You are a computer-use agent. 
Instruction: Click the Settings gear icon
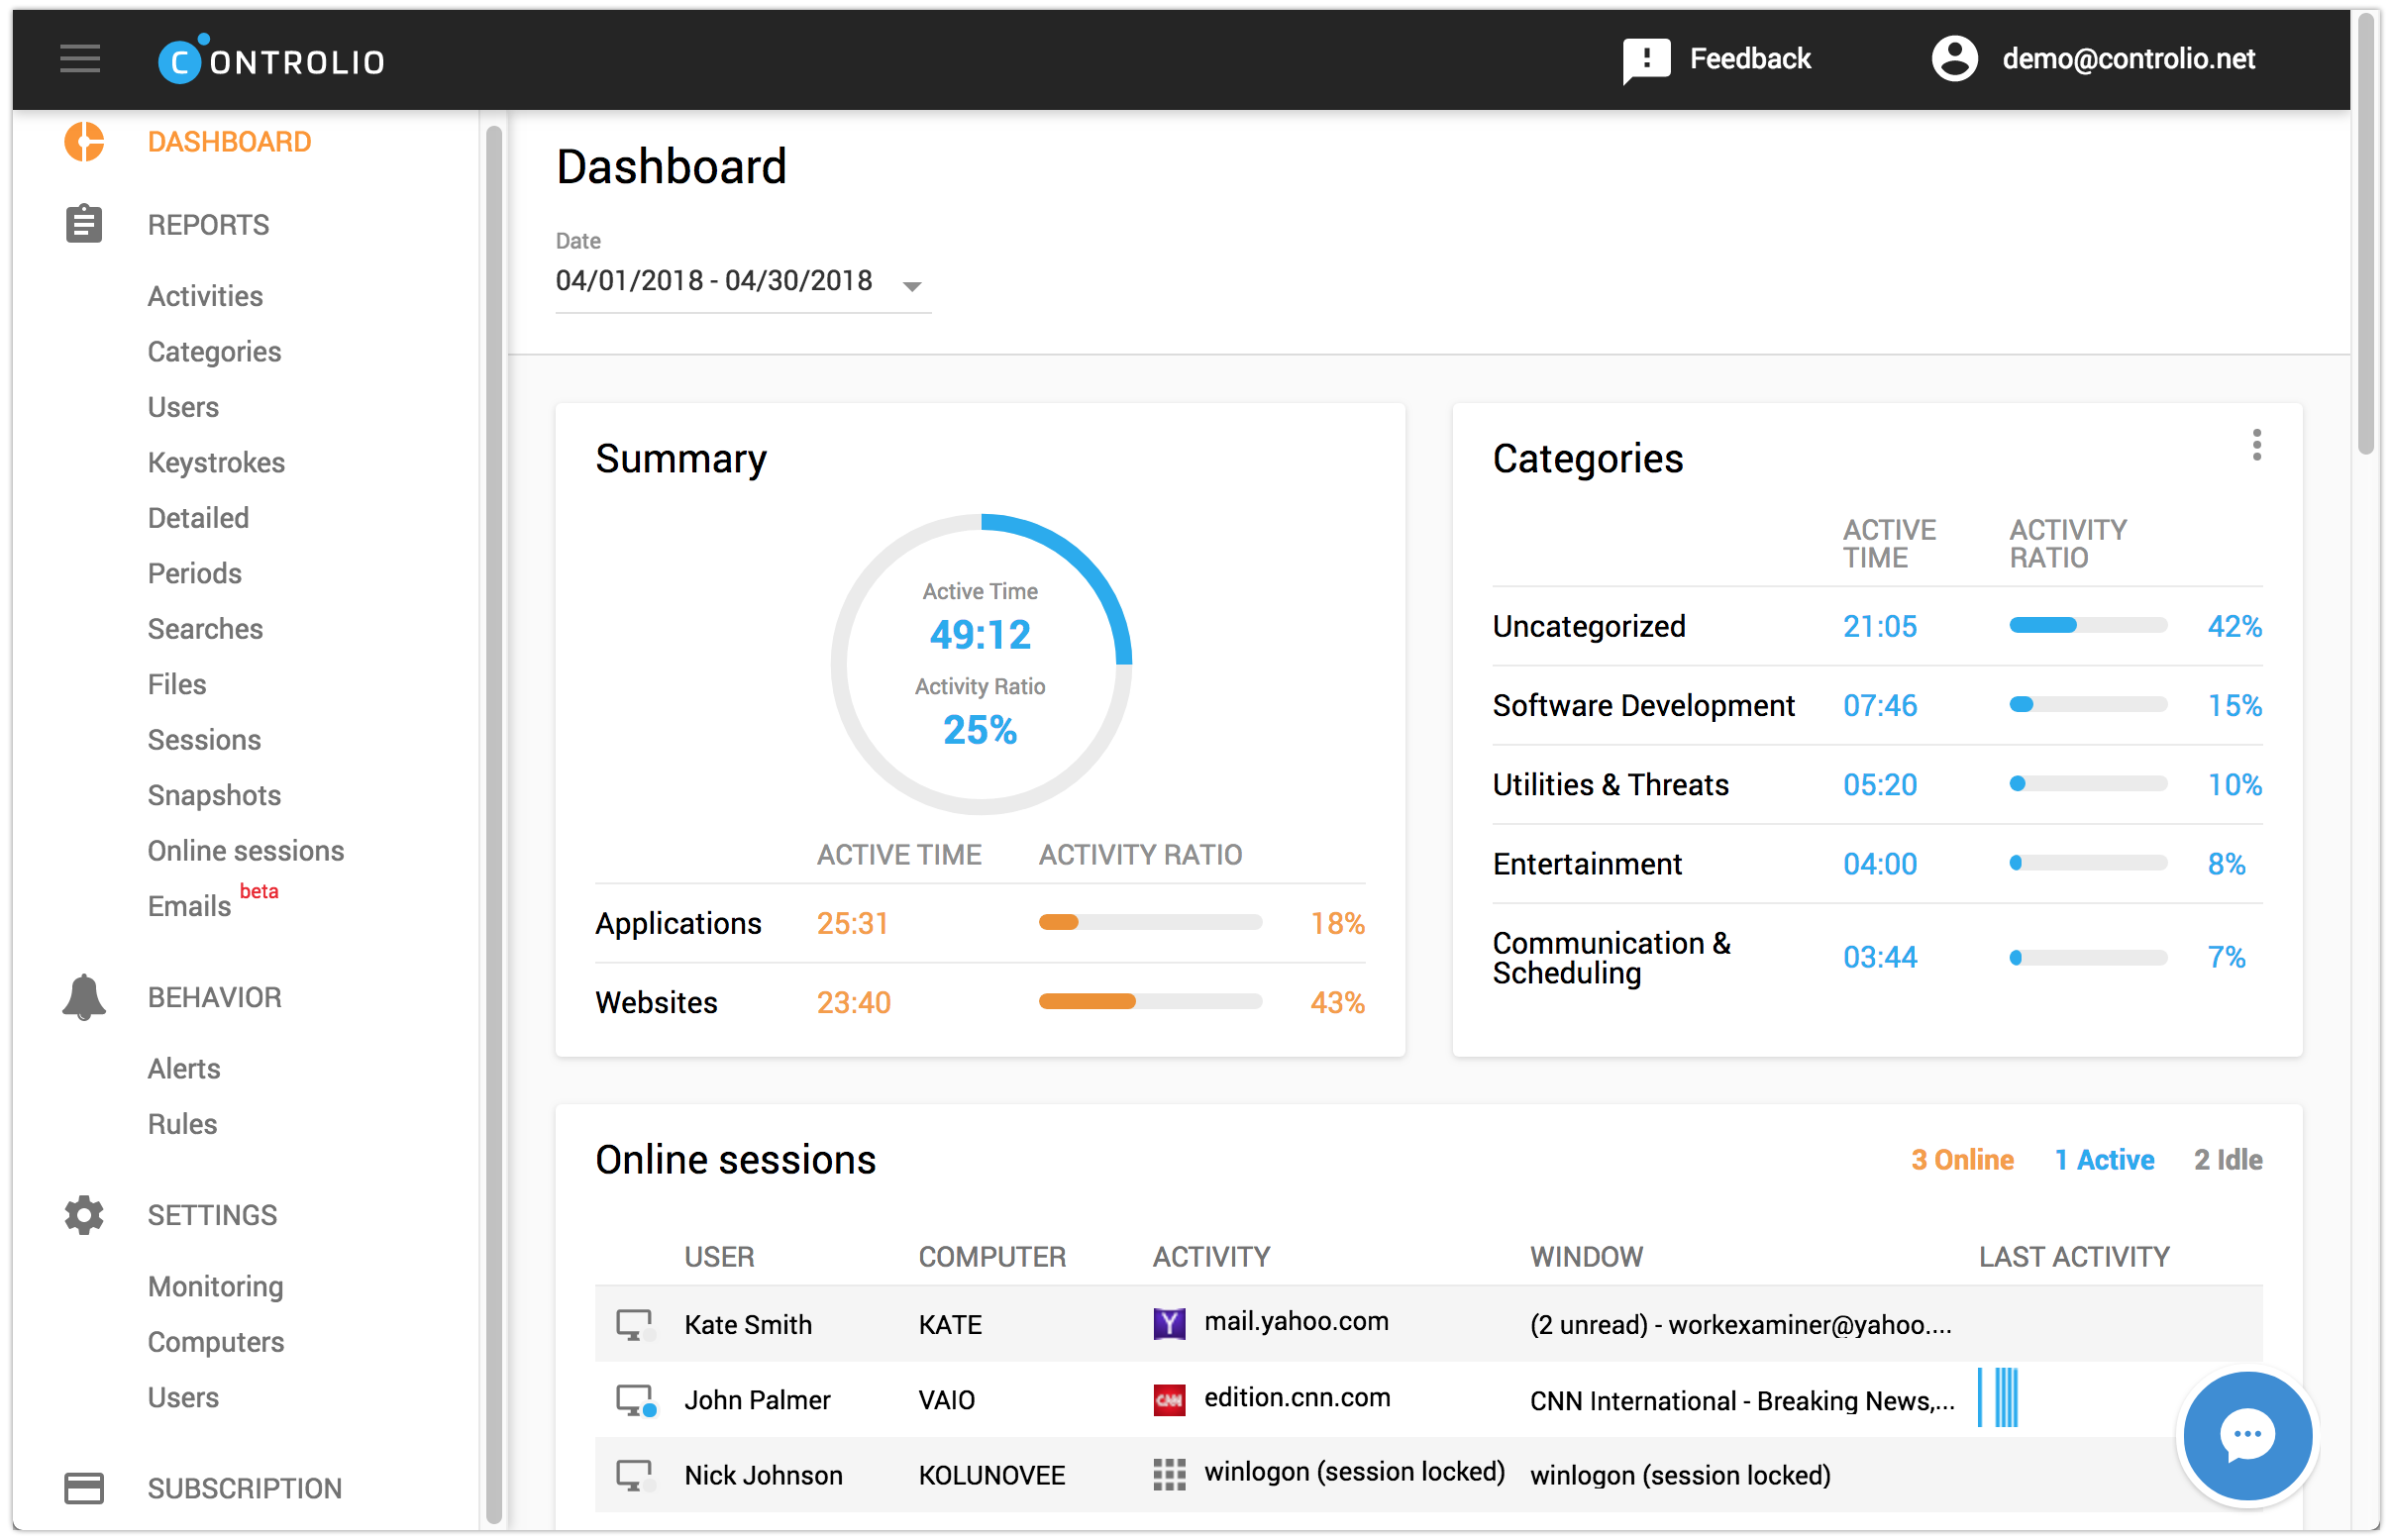(84, 1214)
